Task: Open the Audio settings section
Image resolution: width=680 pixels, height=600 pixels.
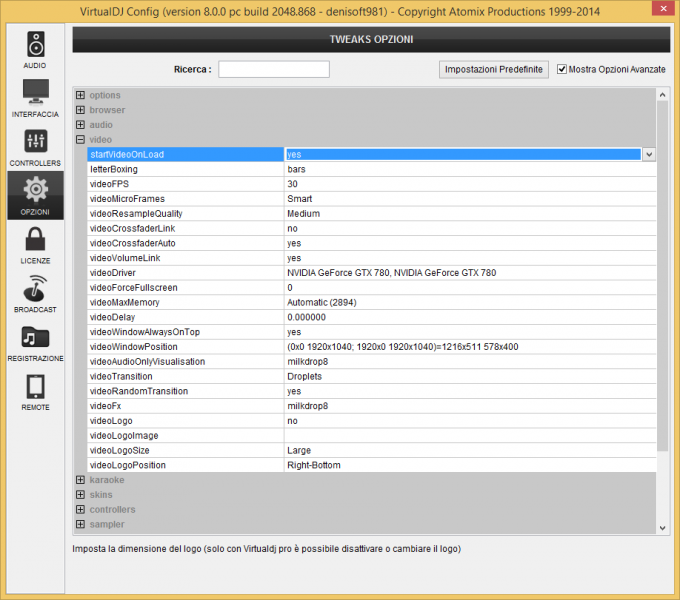Action: (x=35, y=46)
